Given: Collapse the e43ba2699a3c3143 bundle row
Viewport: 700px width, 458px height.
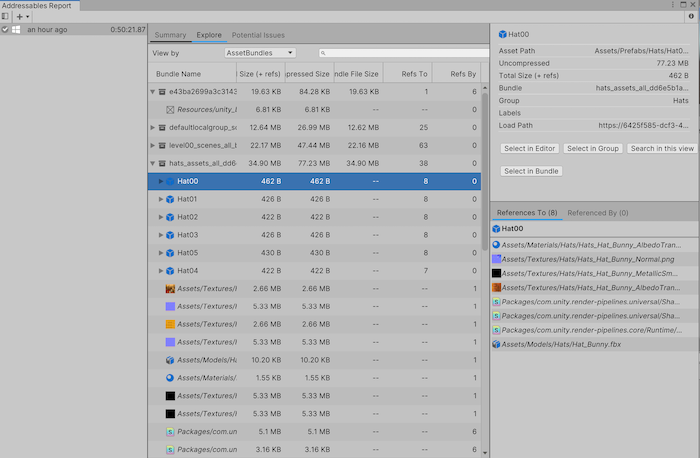Looking at the screenshot, I should point(153,91).
